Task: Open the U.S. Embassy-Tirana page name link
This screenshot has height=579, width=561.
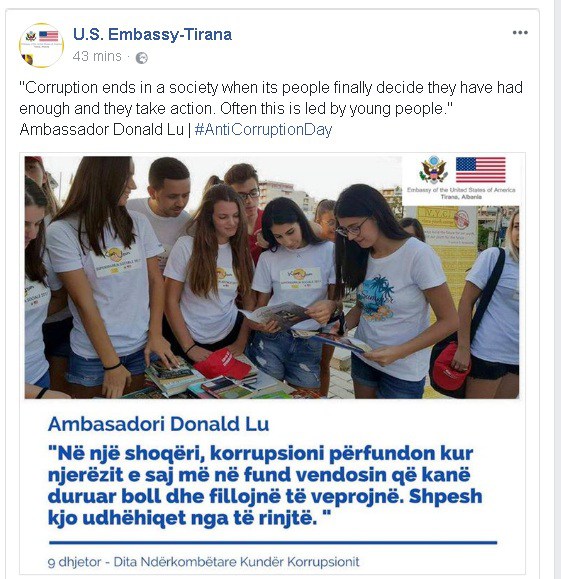Action: [152, 34]
